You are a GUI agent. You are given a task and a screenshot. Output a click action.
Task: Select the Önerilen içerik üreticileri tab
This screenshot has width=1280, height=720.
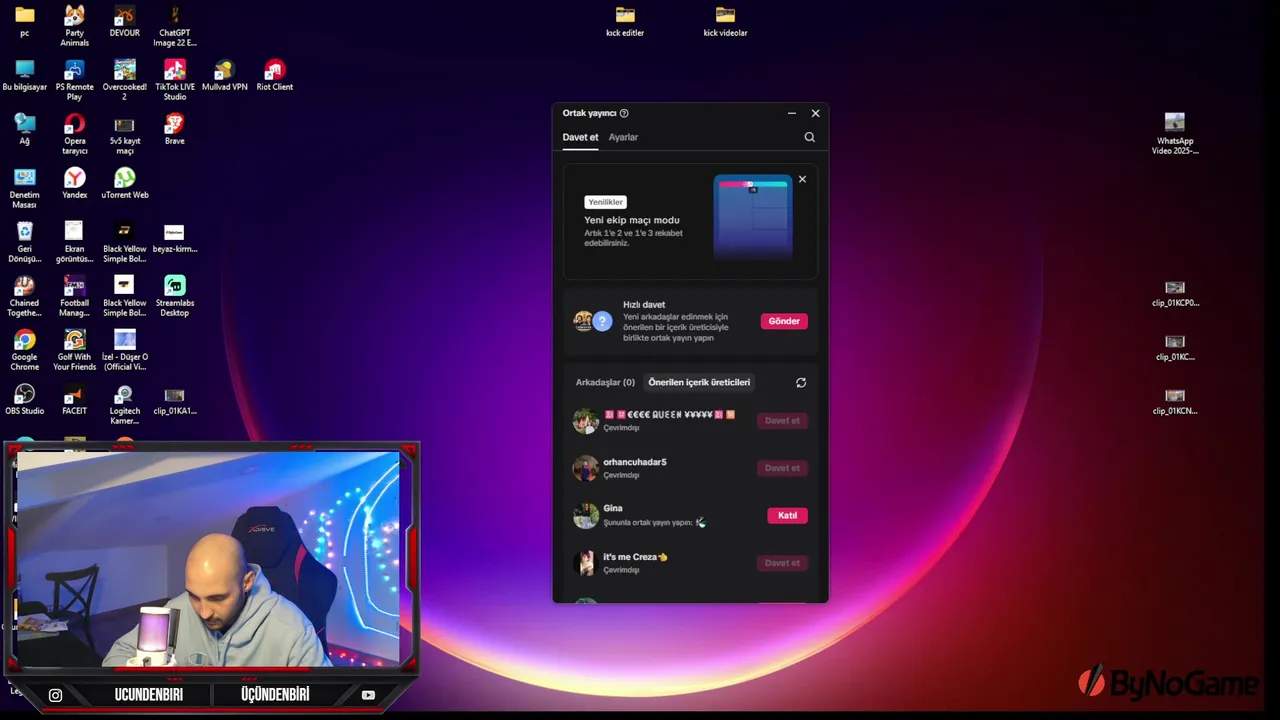point(699,382)
